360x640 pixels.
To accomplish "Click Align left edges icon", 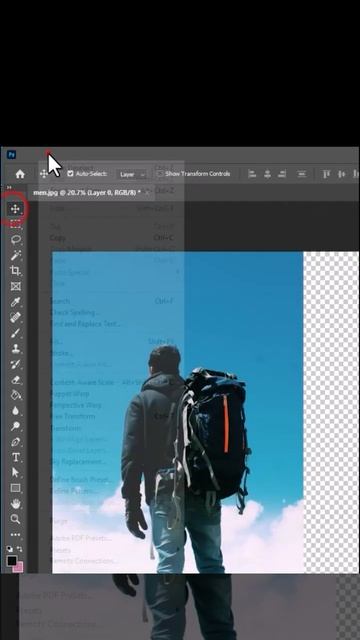I will [252, 174].
